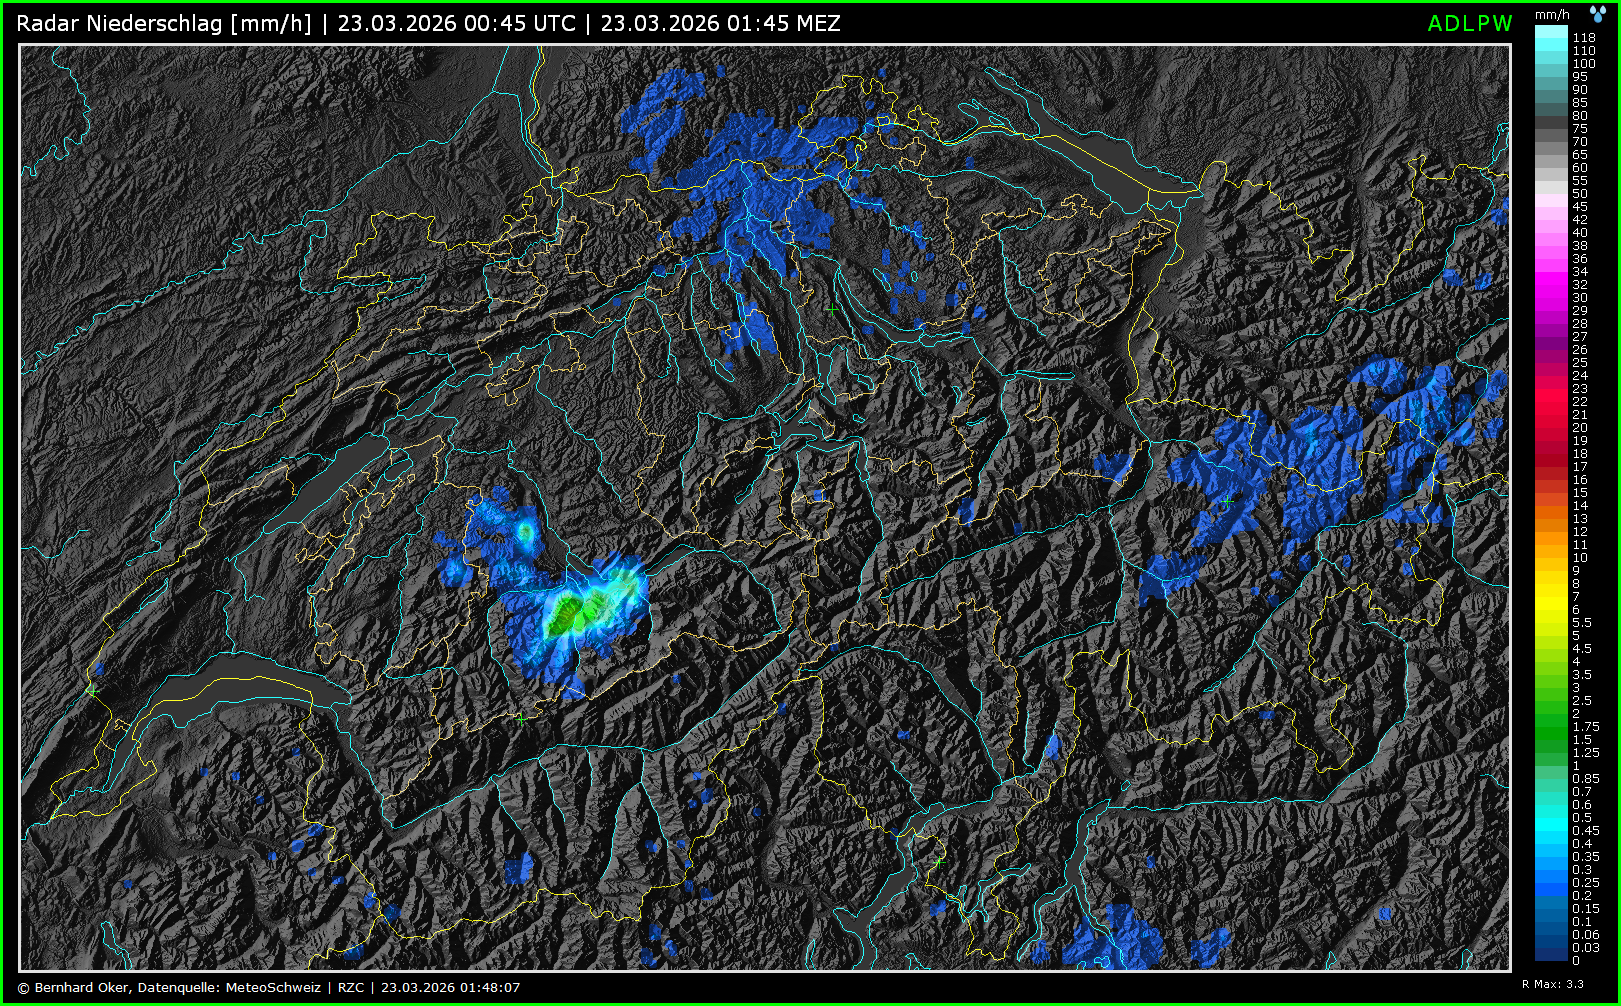Select the green ADLPW label
The image size is (1621, 1006).
click(1469, 24)
